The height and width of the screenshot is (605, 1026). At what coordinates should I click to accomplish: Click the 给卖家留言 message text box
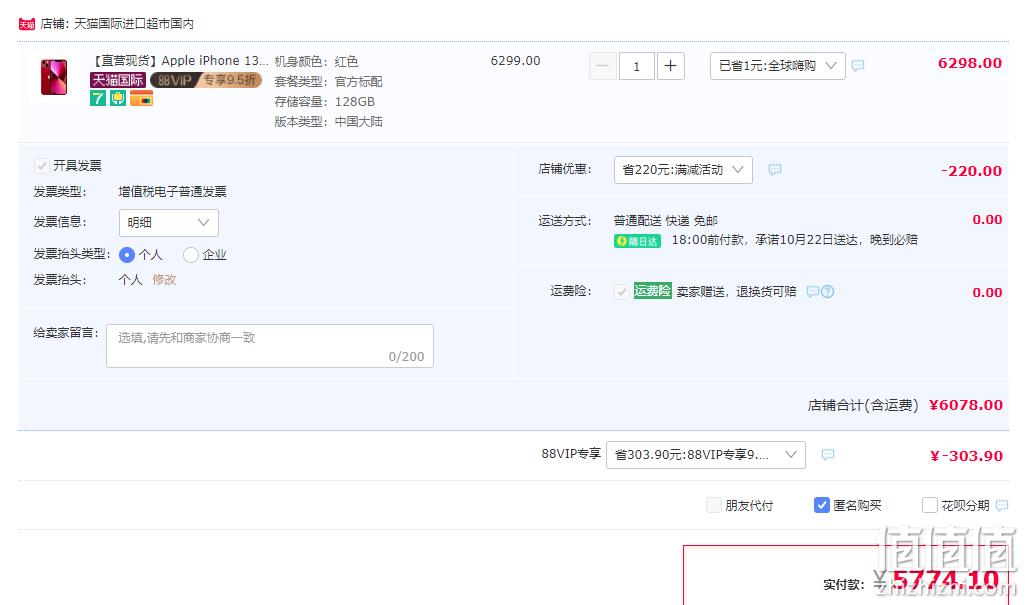pos(270,346)
